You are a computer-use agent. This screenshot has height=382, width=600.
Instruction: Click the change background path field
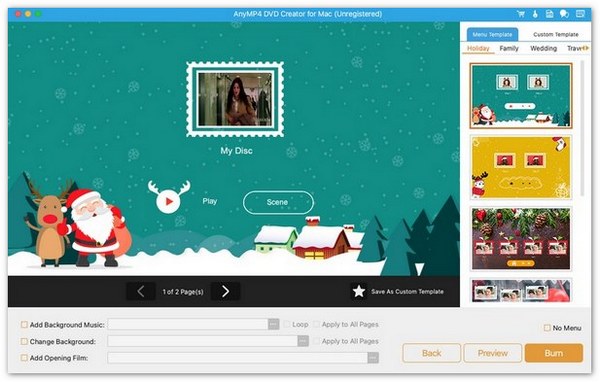[202, 341]
